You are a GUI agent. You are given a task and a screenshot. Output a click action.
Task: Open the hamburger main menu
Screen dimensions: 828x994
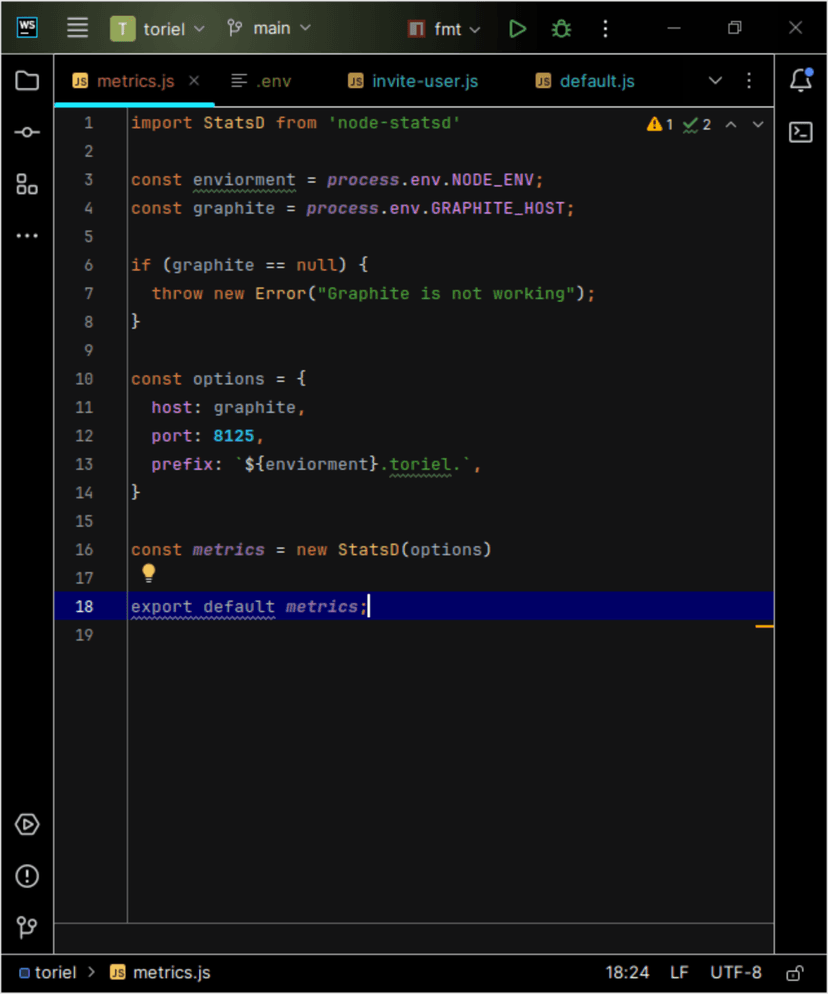pyautogui.click(x=78, y=29)
